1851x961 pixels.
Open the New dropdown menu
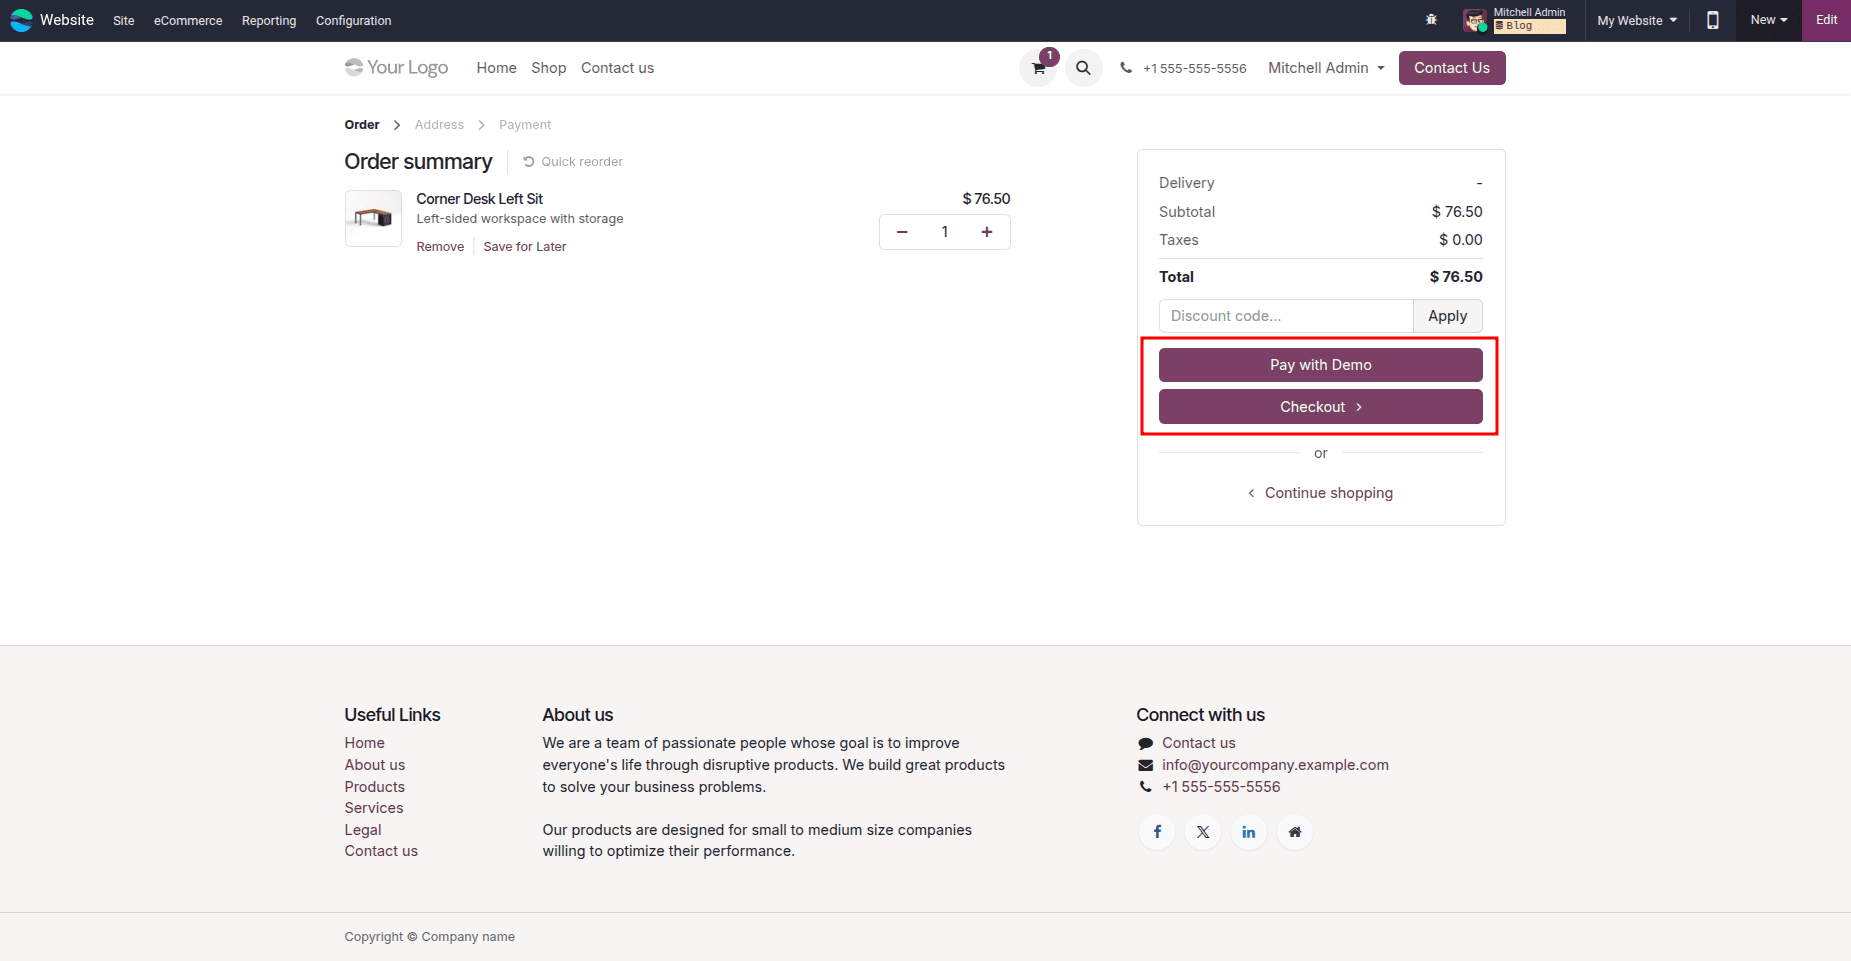[x=1768, y=20]
